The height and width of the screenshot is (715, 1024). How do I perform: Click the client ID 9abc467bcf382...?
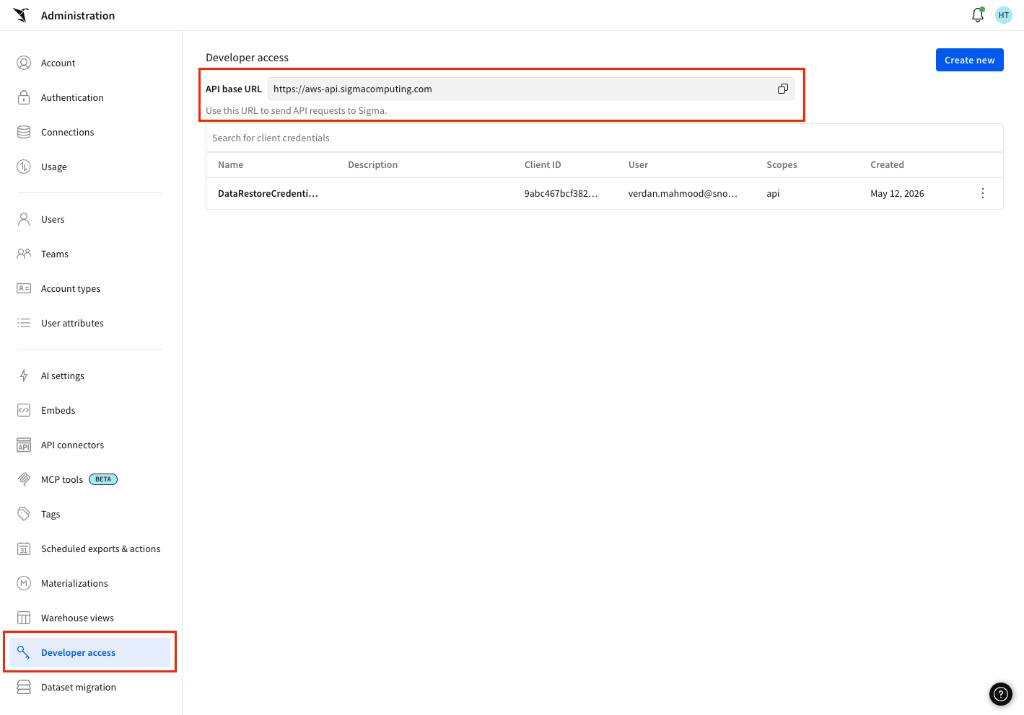click(x=560, y=193)
